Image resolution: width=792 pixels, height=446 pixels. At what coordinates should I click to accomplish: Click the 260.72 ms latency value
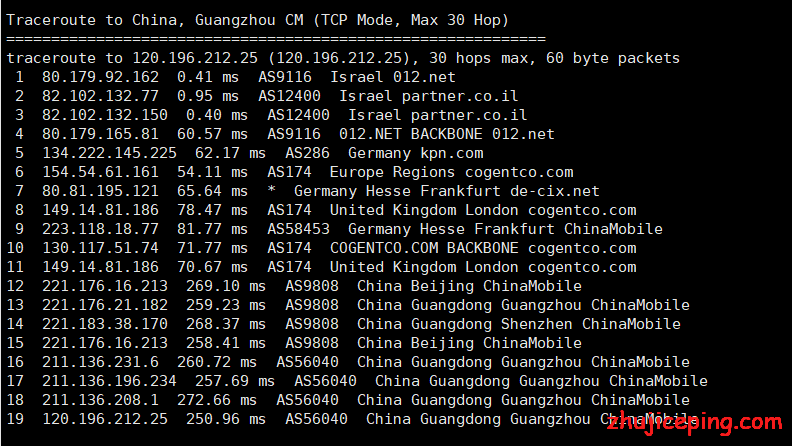pyautogui.click(x=217, y=362)
